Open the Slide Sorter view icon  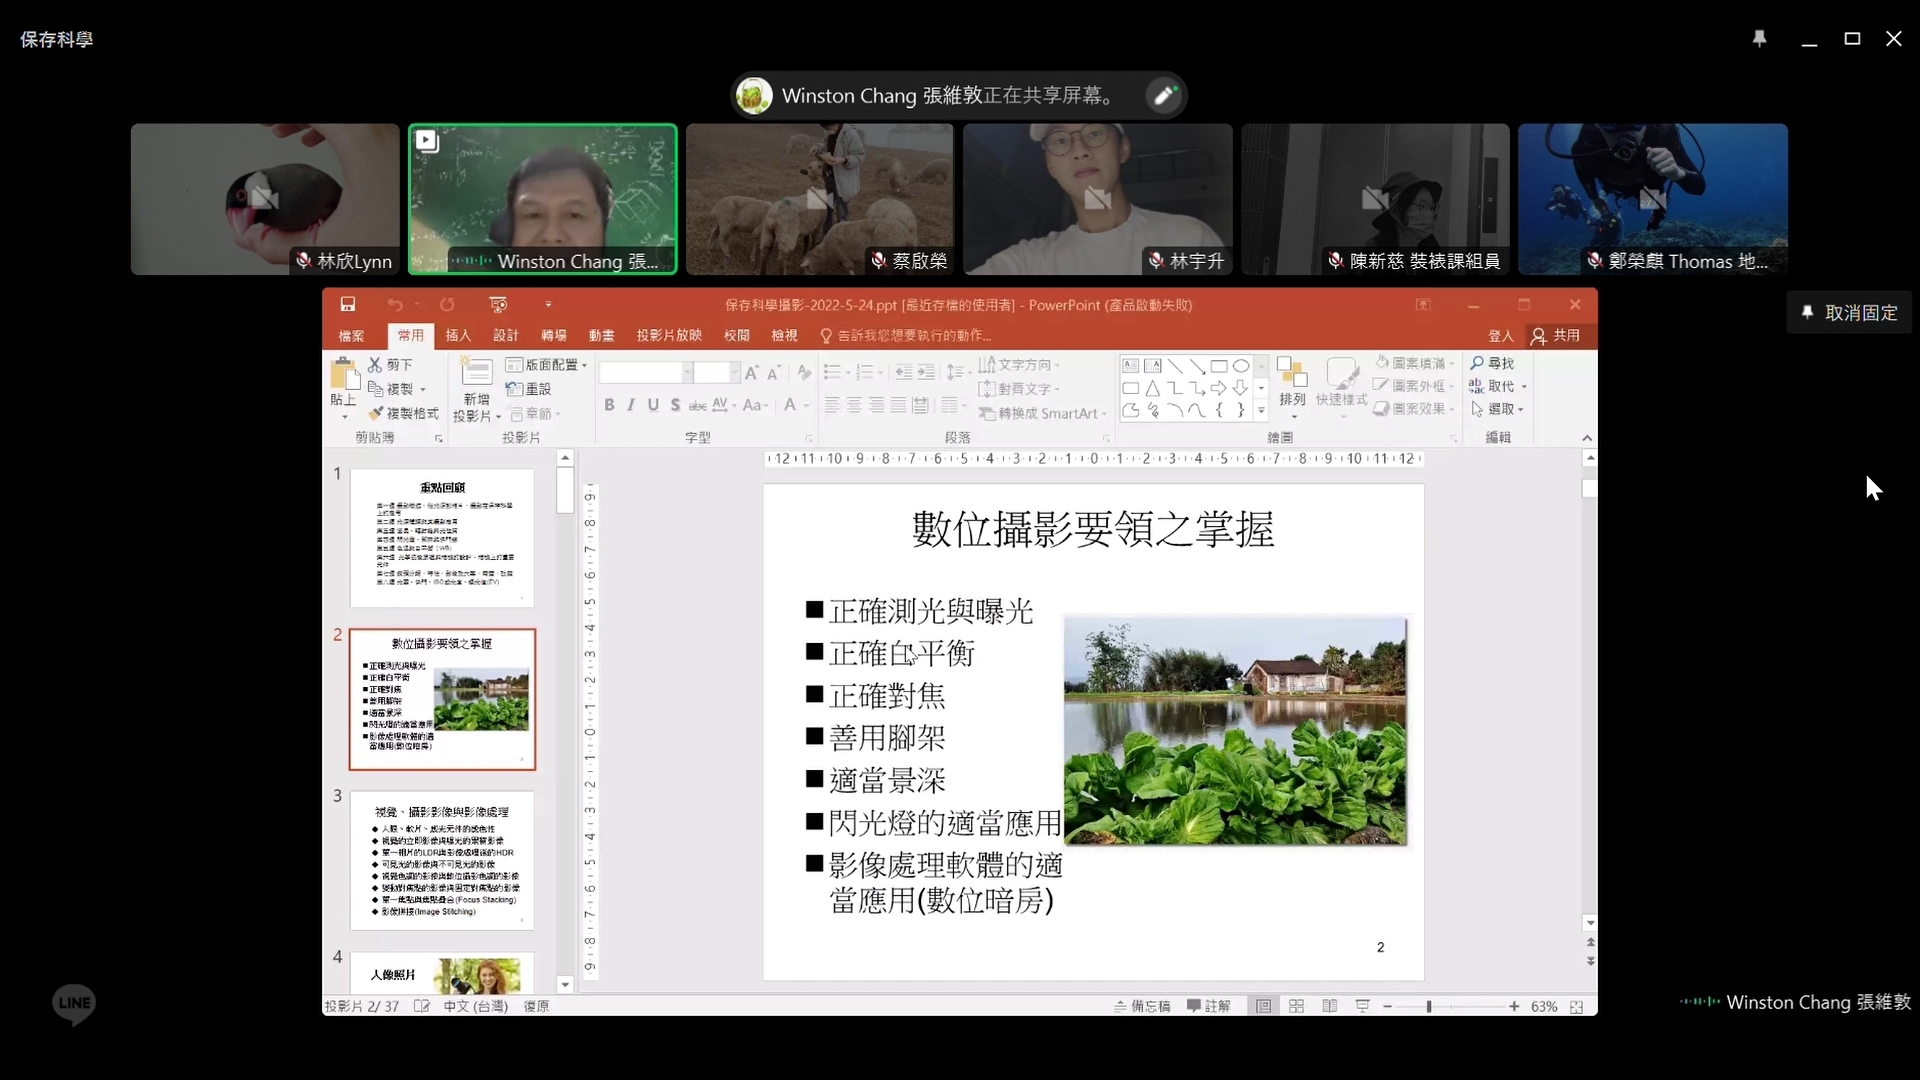pos(1296,1006)
